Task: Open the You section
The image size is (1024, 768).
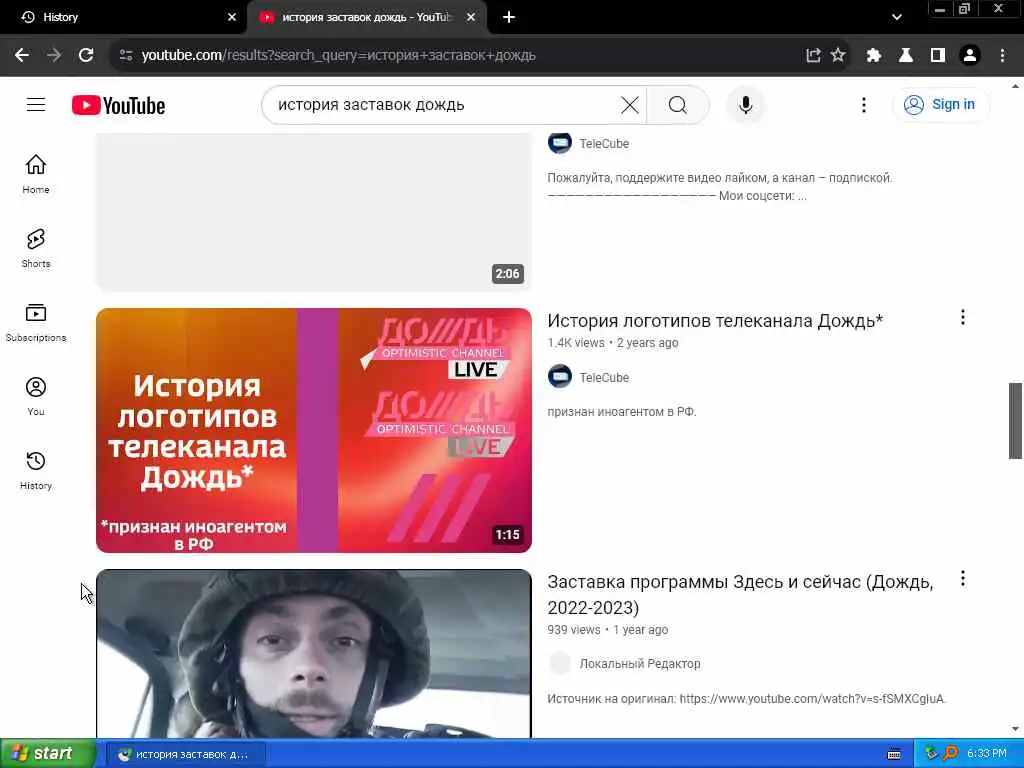Action: coord(36,396)
